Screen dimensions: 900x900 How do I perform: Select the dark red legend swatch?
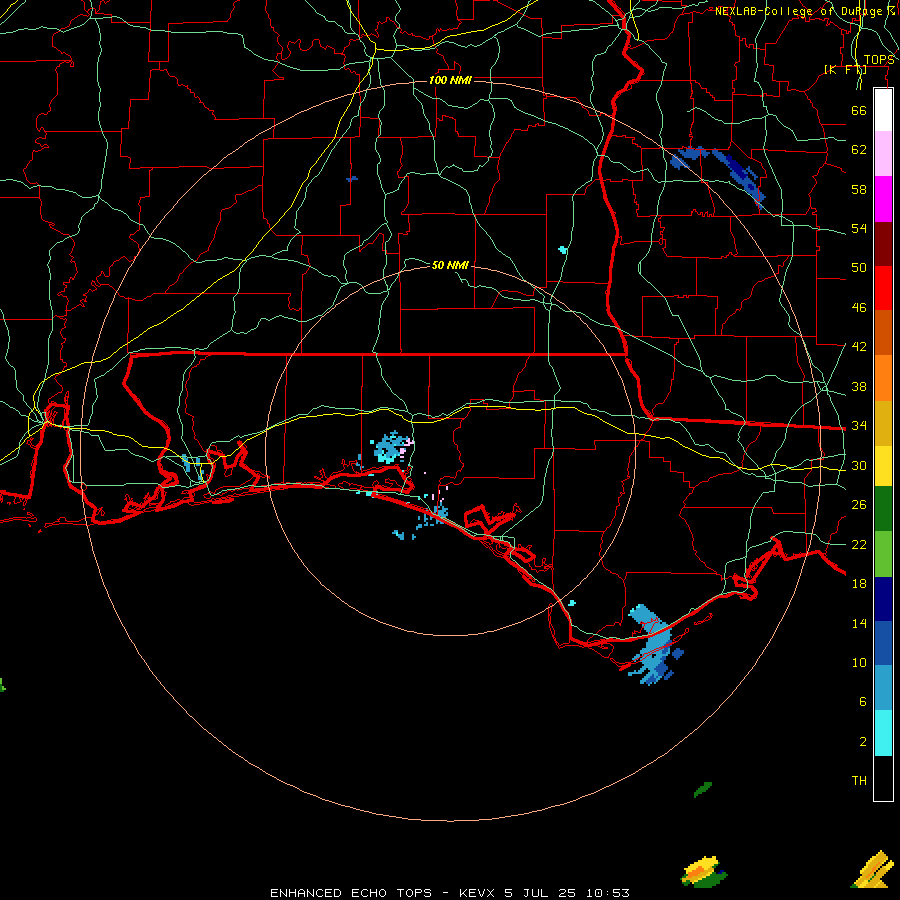883,243
